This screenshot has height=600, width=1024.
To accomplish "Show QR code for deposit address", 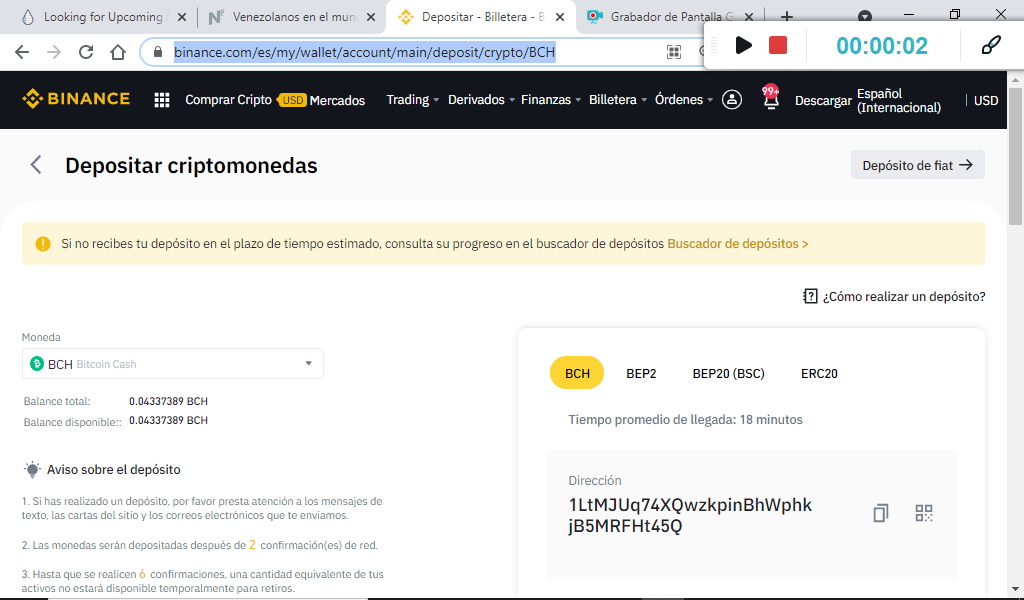I will click(x=923, y=513).
